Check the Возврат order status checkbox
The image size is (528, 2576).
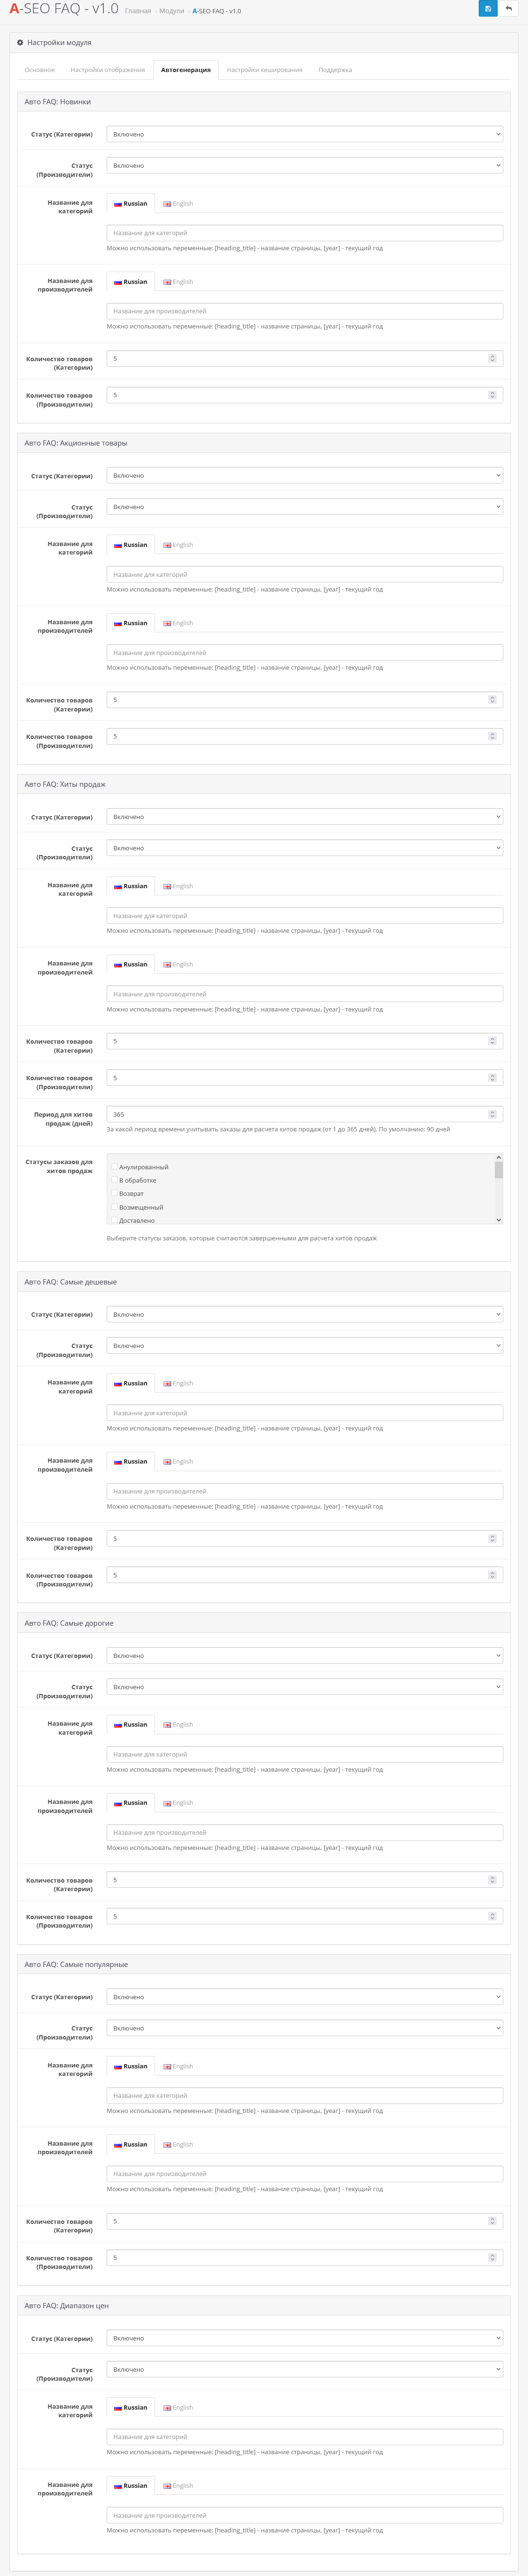(x=115, y=1193)
